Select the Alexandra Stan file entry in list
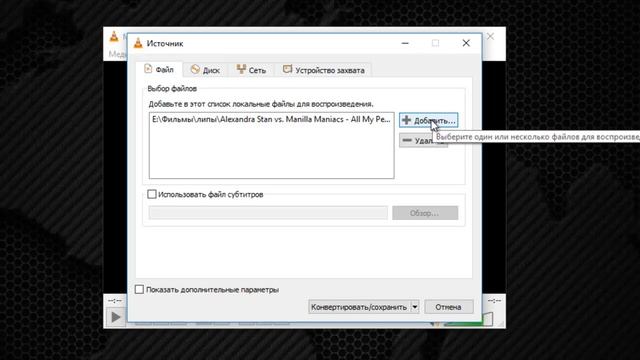This screenshot has width=640, height=360. [x=271, y=119]
